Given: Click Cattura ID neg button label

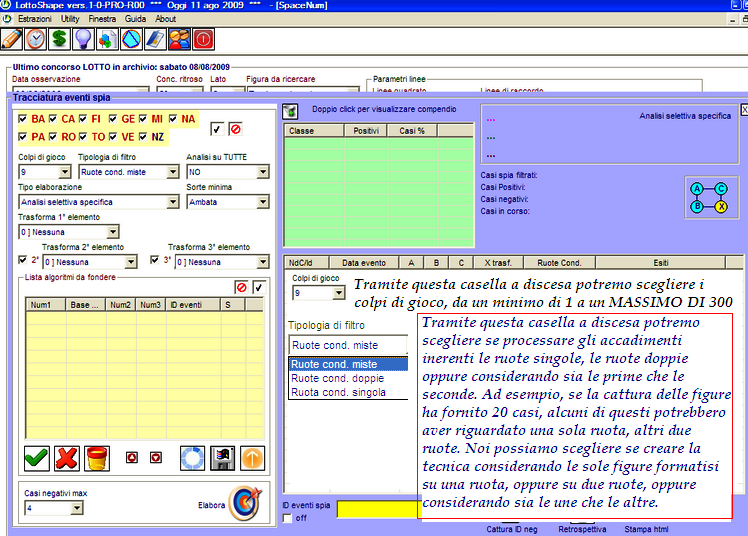Looking at the screenshot, I should pos(511,529).
